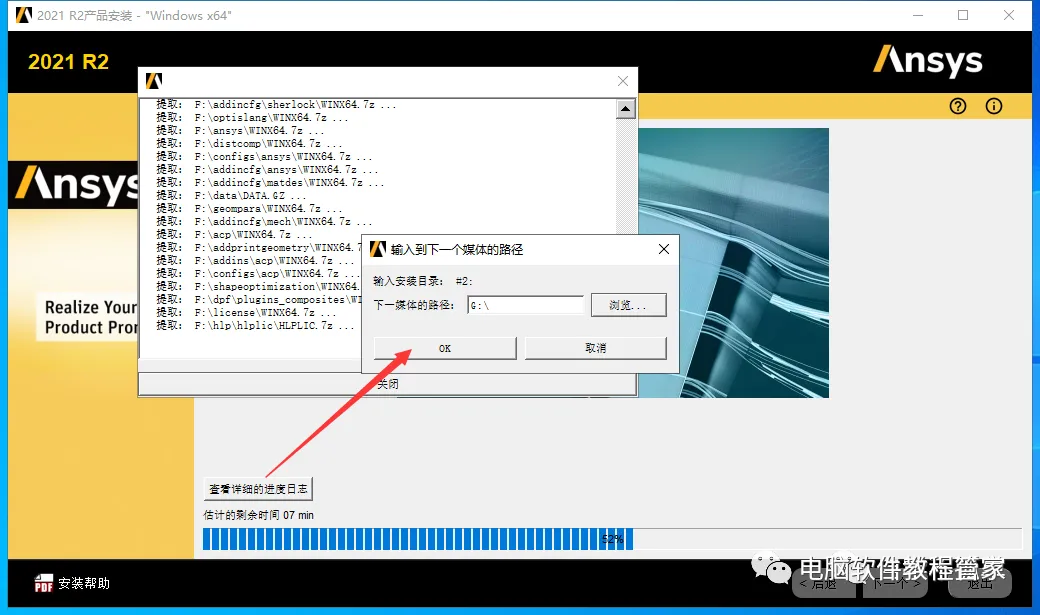The height and width of the screenshot is (615, 1040).
Task: Click 查看详细的进度日志 button
Action: [x=258, y=489]
